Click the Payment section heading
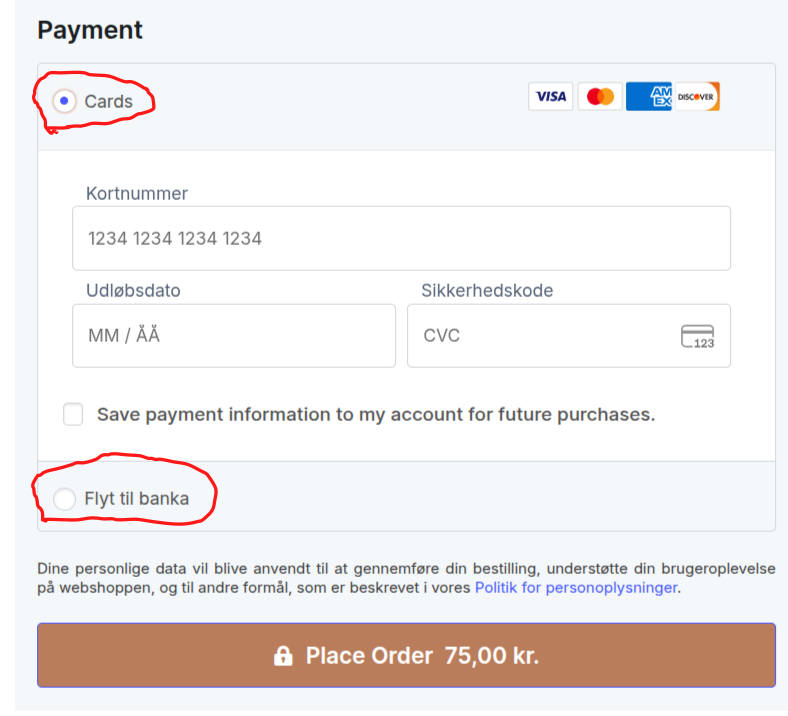The image size is (788, 716). click(x=90, y=30)
